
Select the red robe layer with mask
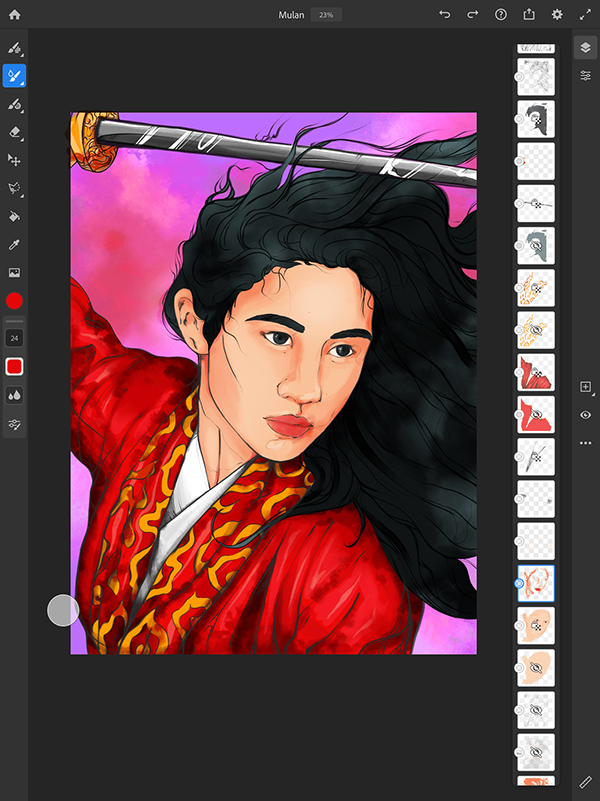(536, 372)
